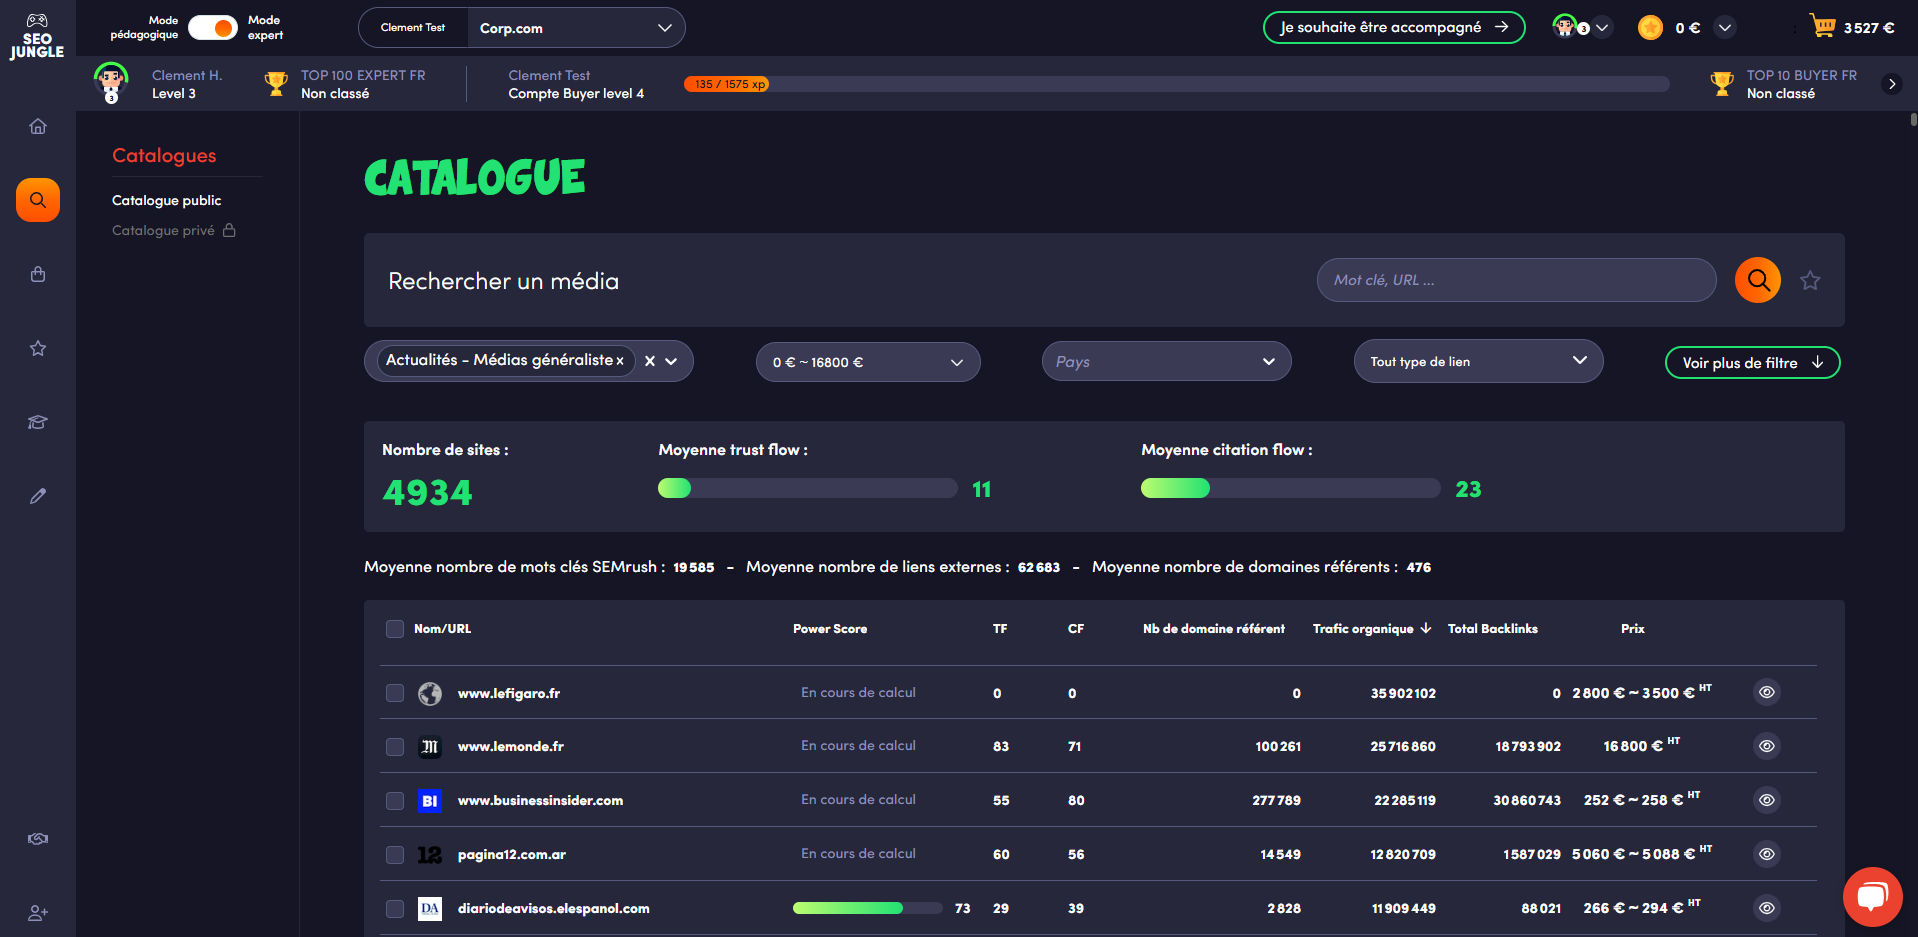Open the shopping cart showing 3527 €
This screenshot has width=1918, height=937.
pyautogui.click(x=1852, y=27)
